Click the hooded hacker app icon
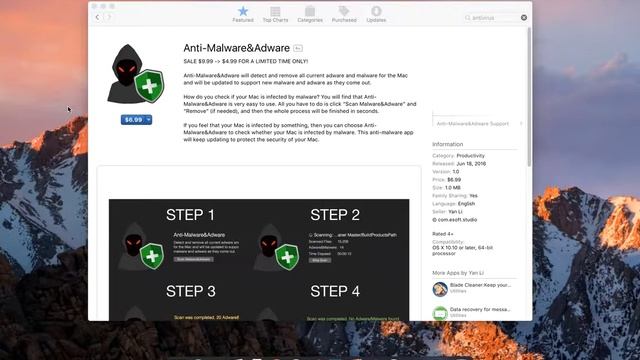 pyautogui.click(x=136, y=74)
